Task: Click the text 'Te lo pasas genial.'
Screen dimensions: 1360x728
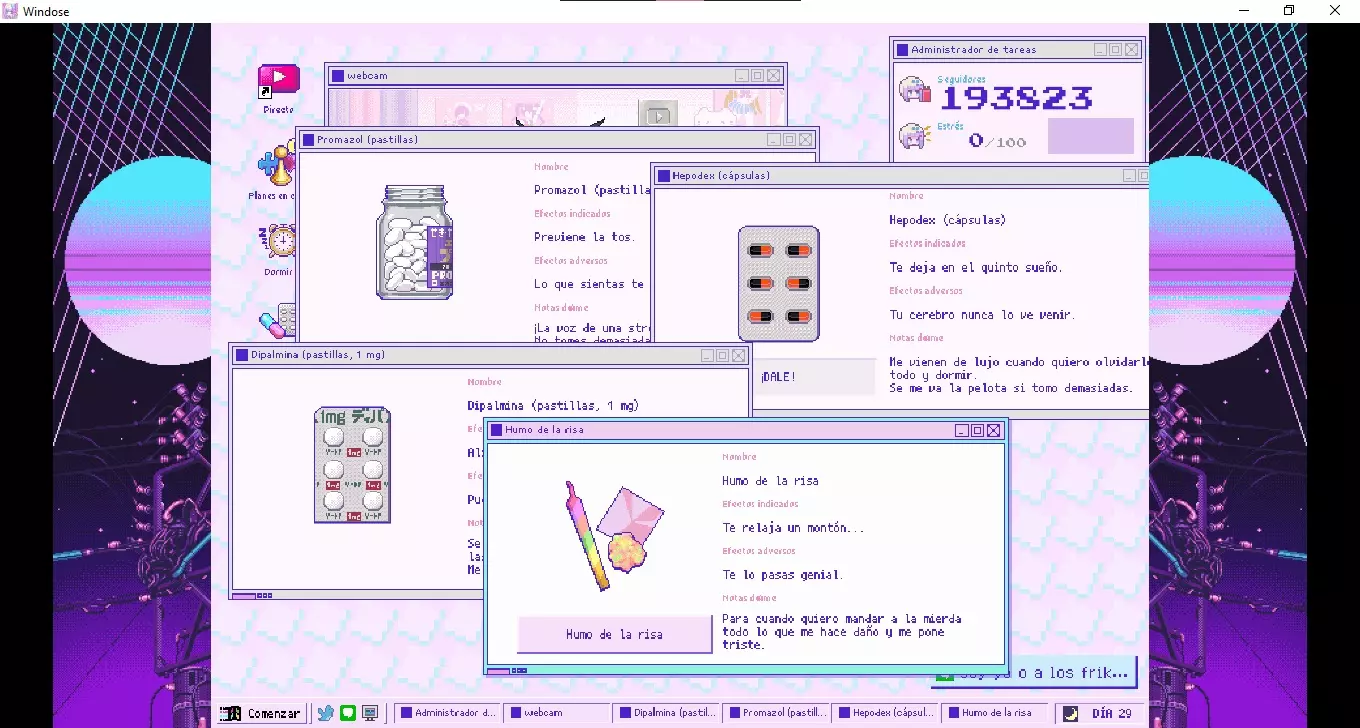Action: (783, 575)
